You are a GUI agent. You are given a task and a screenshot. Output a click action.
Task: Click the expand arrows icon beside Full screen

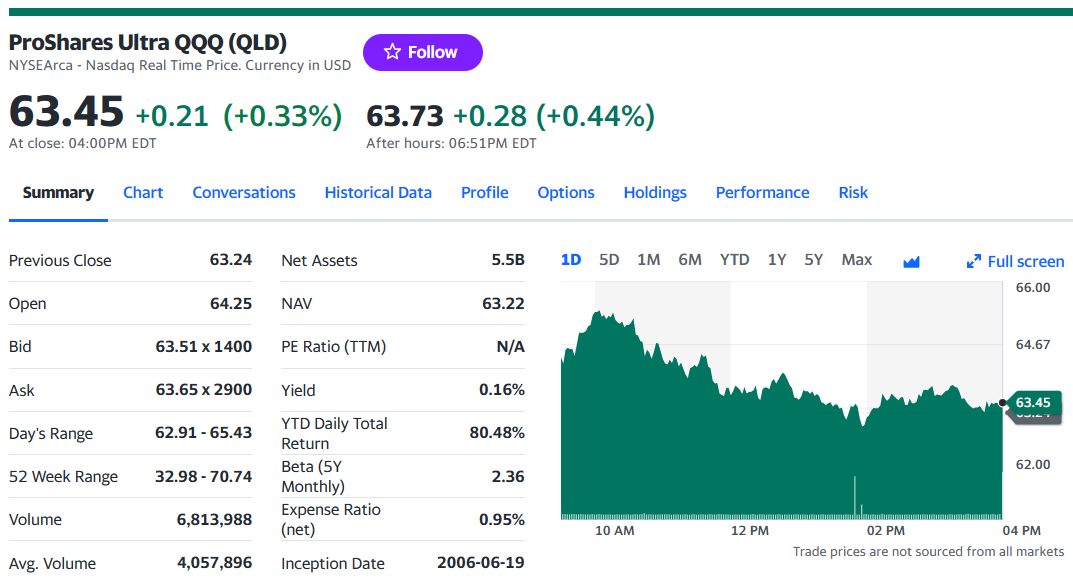pyautogui.click(x=974, y=261)
